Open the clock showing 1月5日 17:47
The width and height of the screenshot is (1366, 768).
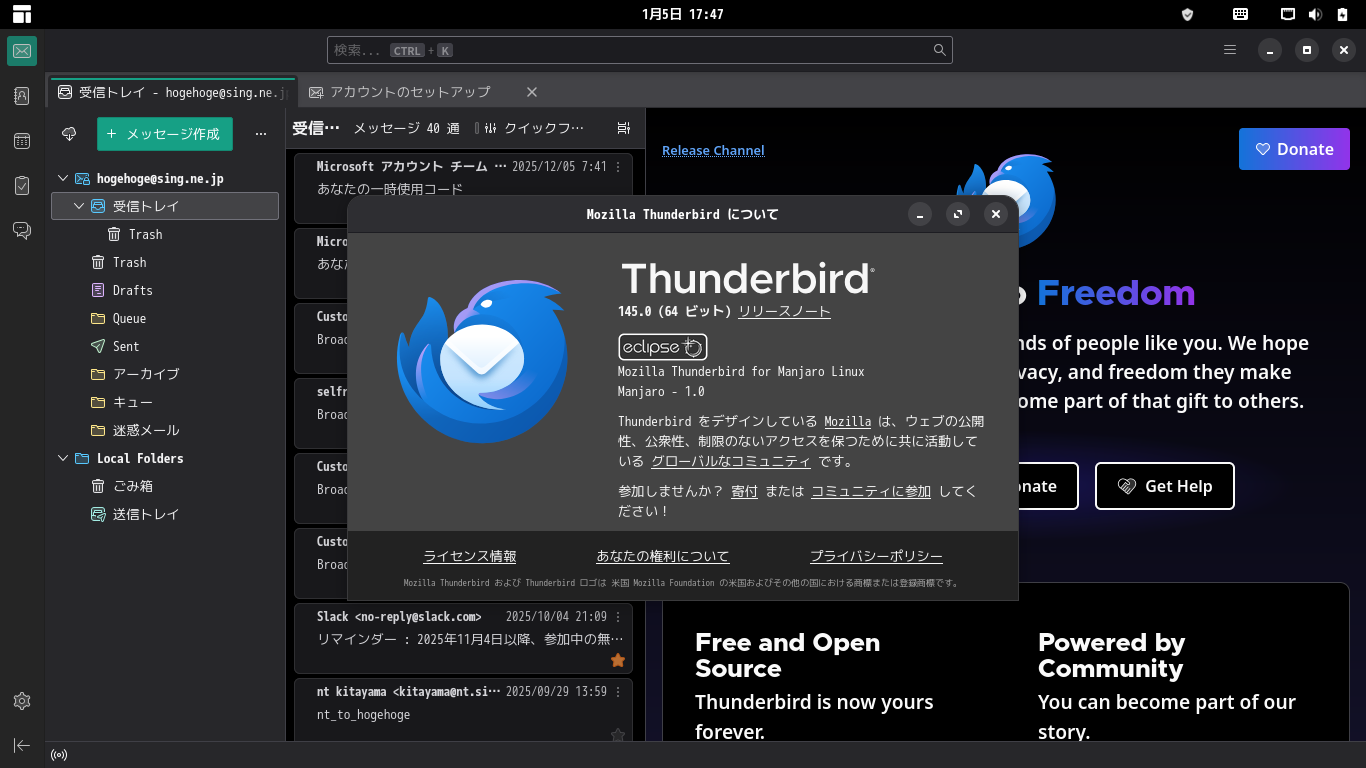click(683, 14)
